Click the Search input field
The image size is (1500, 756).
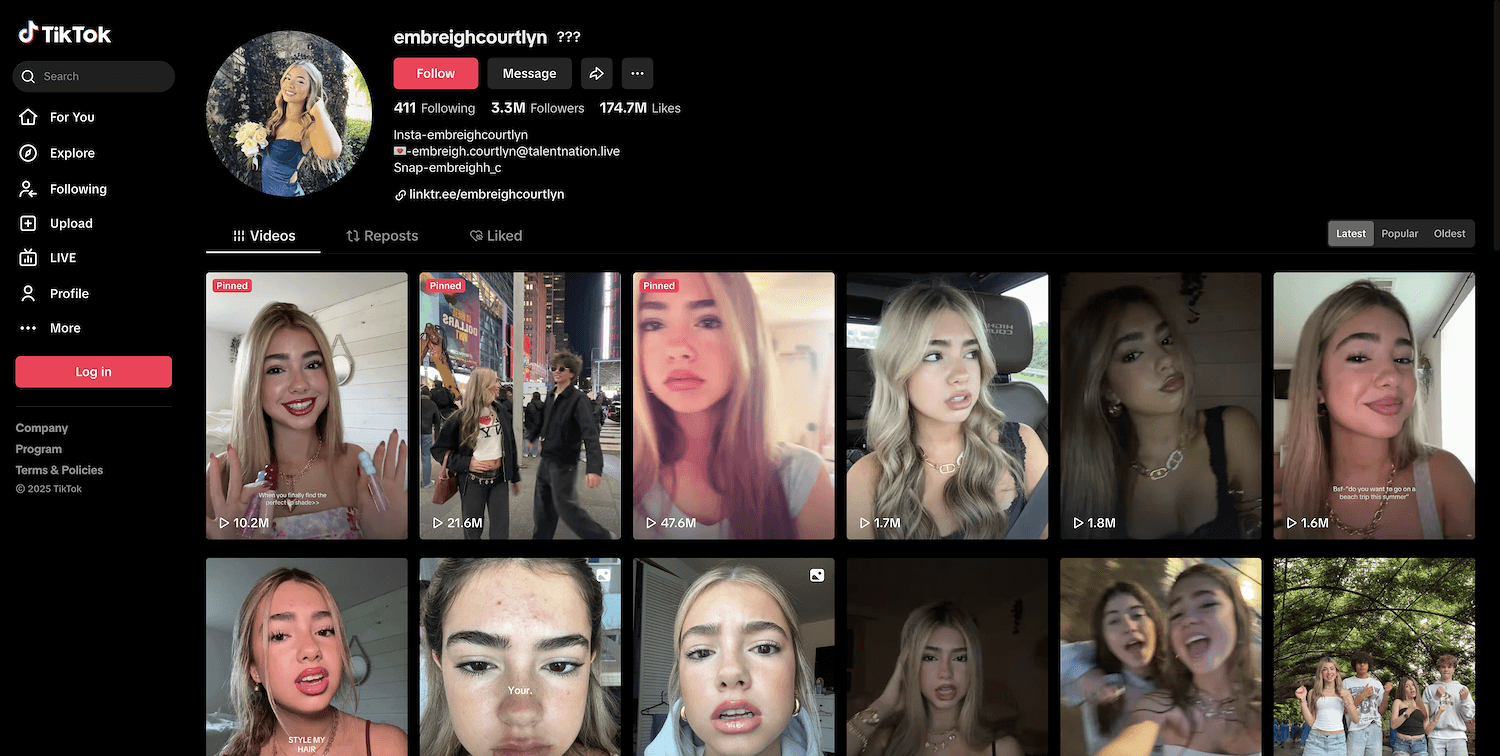coord(100,76)
